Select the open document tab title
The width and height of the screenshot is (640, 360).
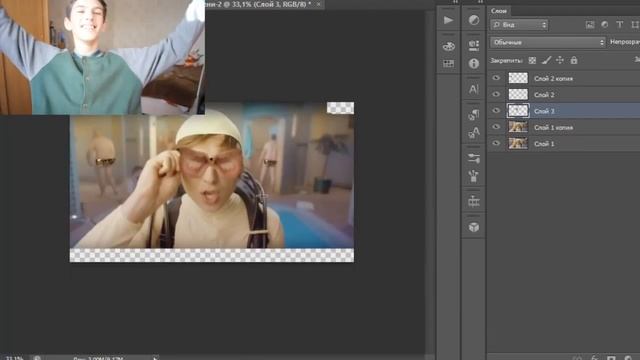coord(258,4)
